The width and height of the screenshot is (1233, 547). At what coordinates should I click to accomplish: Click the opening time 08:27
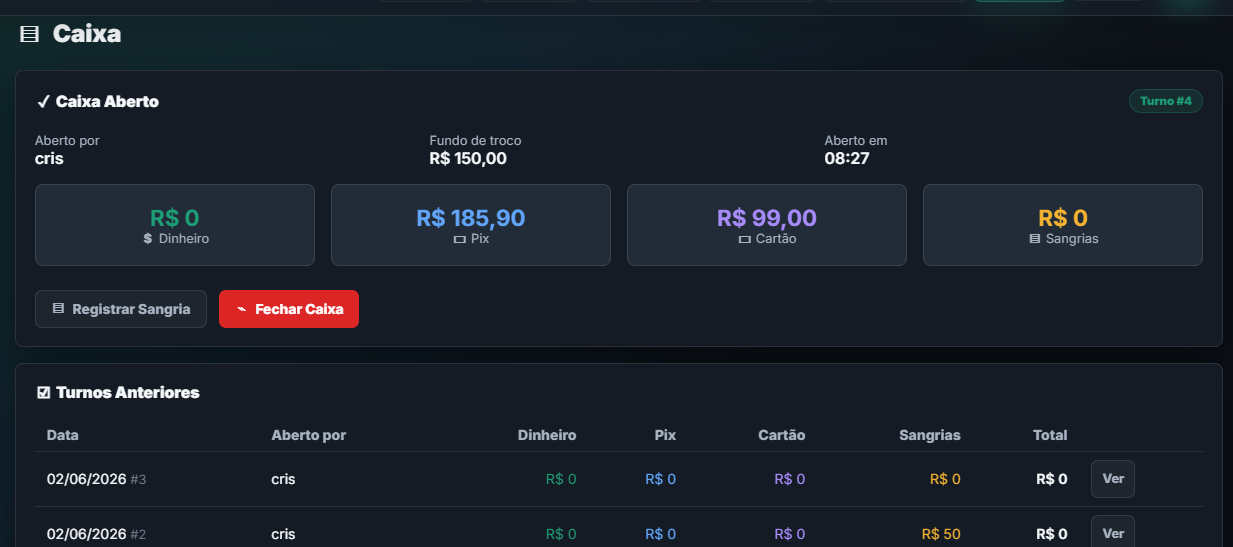(847, 158)
